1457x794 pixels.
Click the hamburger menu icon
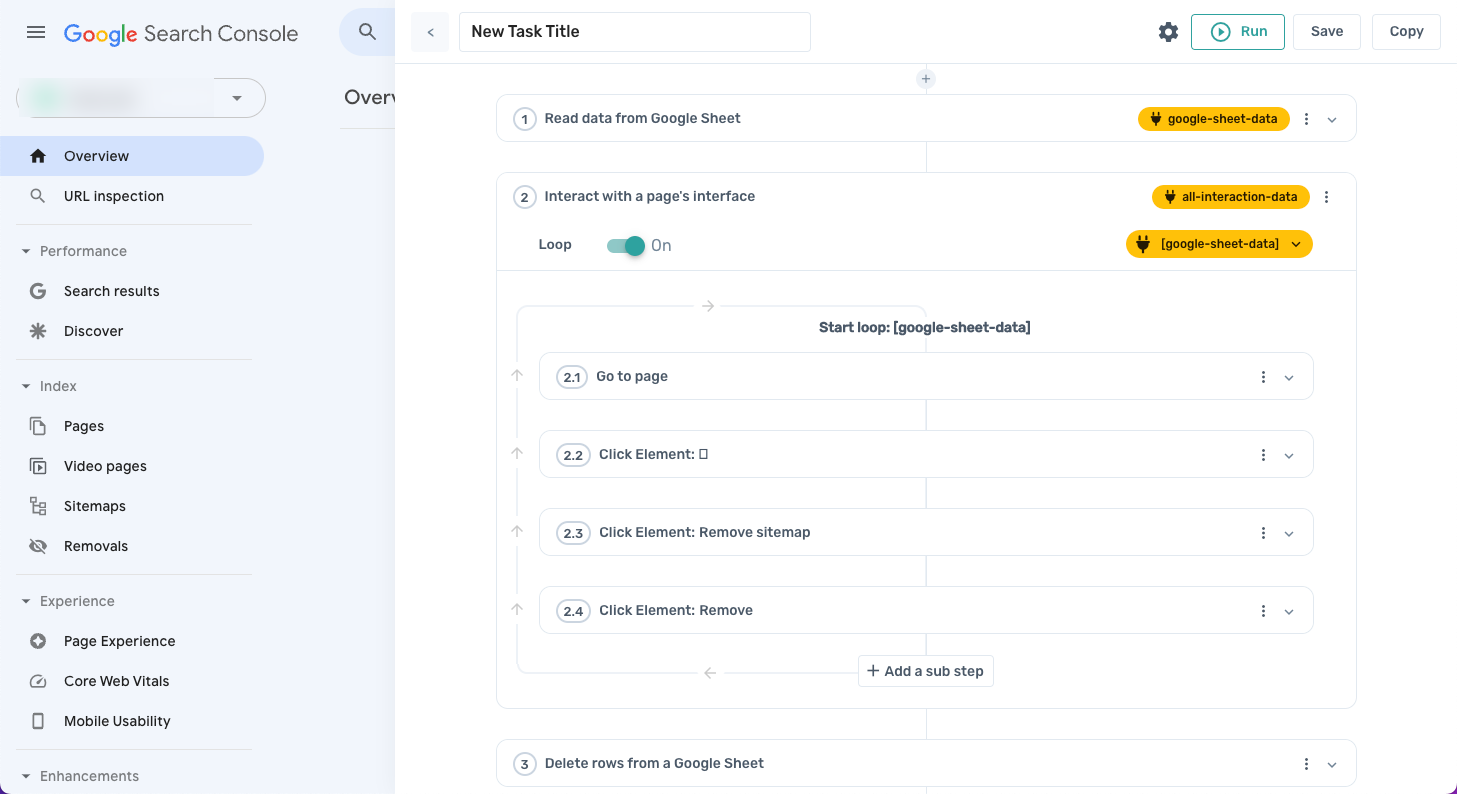pos(35,31)
